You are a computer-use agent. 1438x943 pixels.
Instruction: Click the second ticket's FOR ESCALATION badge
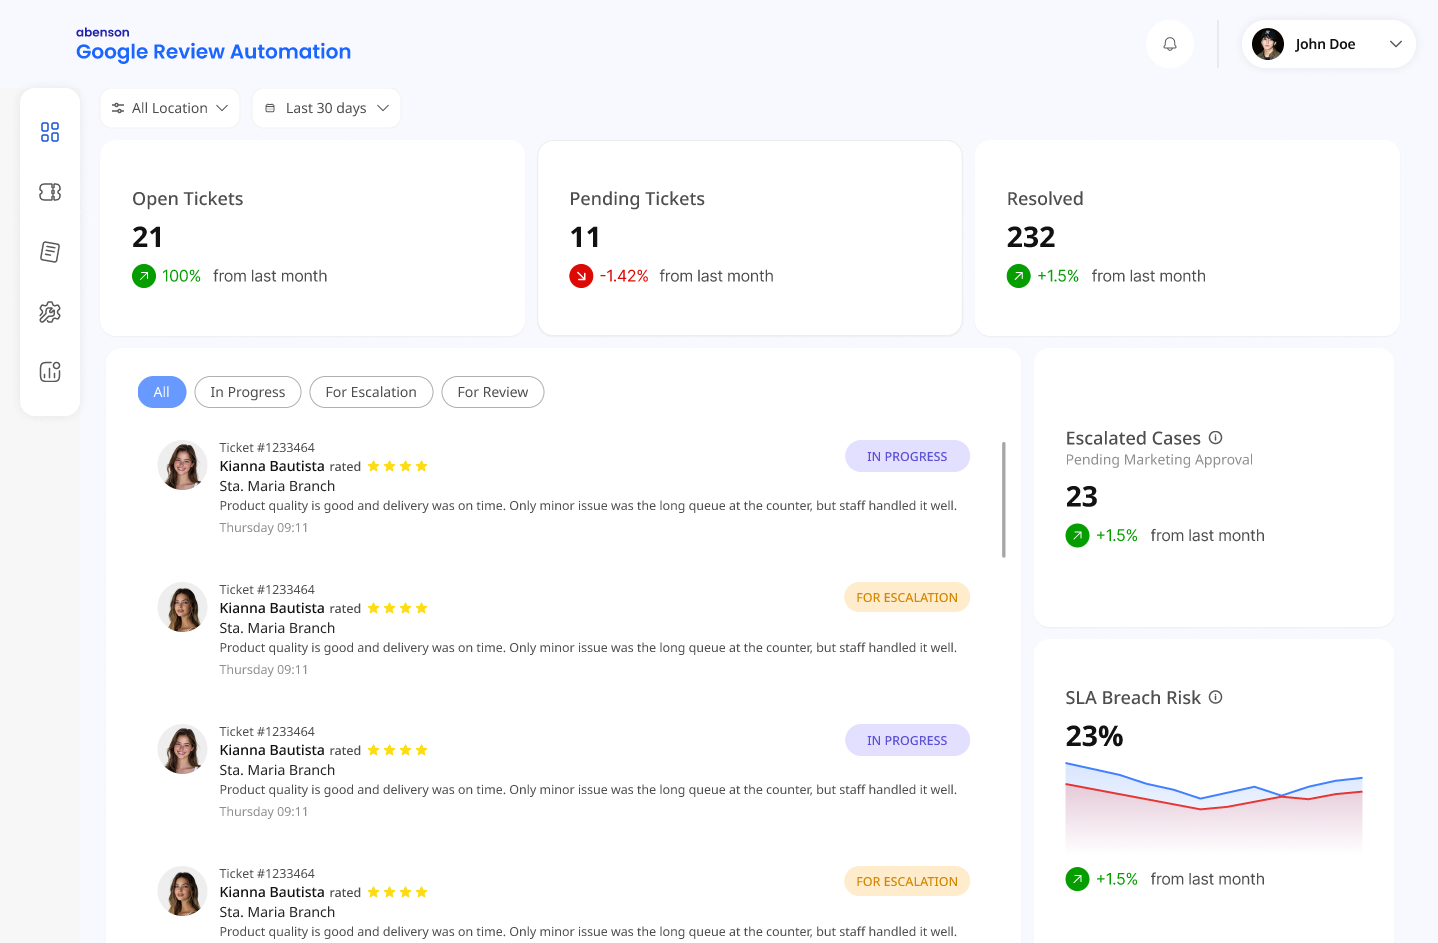(907, 598)
